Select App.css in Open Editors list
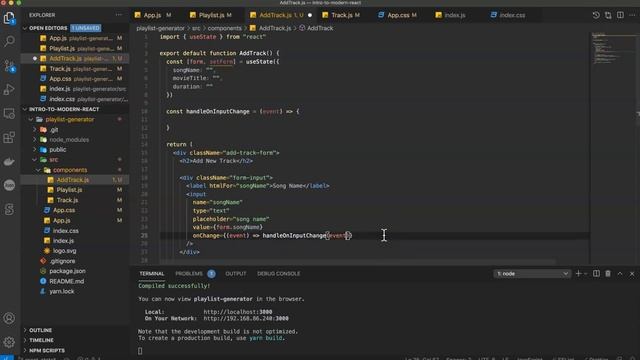The width and height of the screenshot is (640, 360). (x=76, y=79)
